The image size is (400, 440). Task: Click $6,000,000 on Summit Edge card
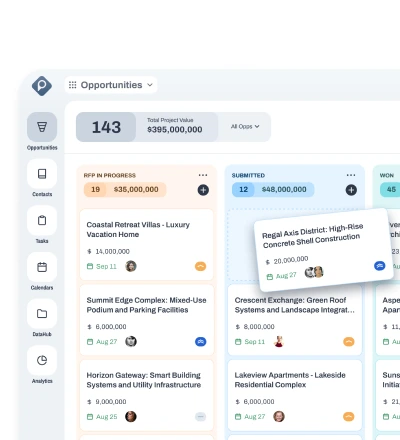click(107, 327)
